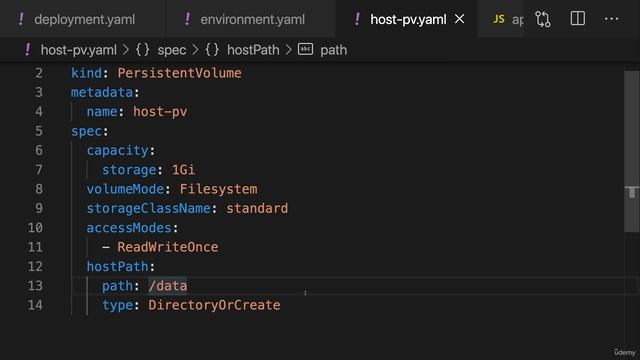This screenshot has width=640, height=360.
Task: Expand the spec breadcrumb segment
Action: [x=172, y=50]
